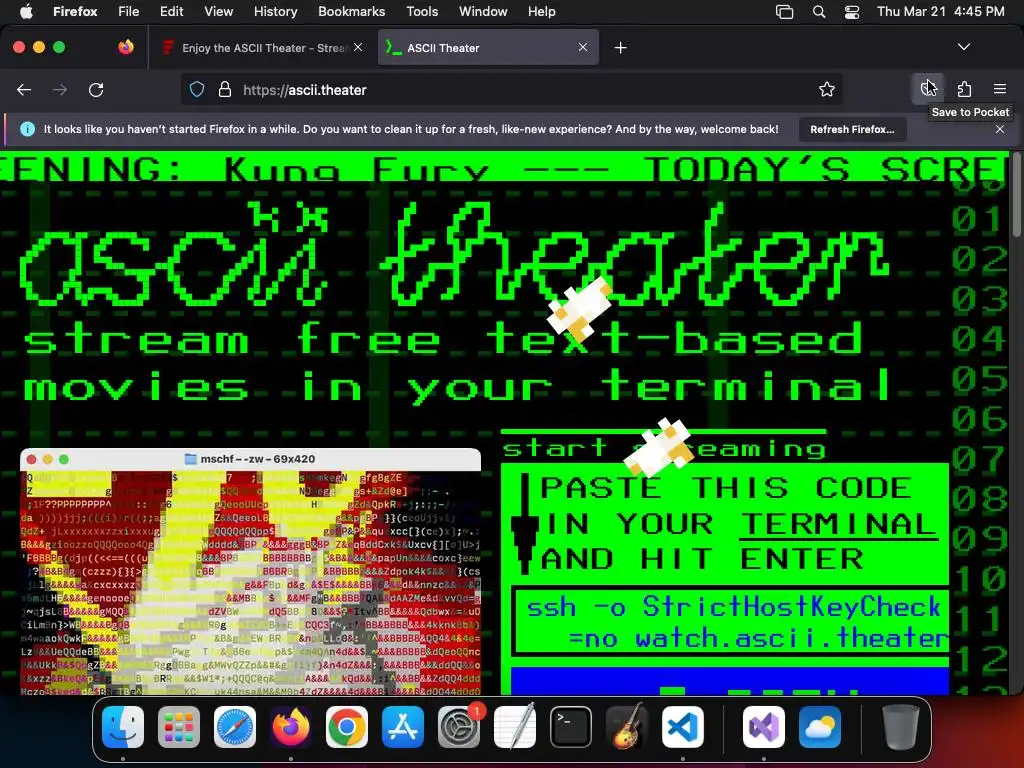Open the Edit menu

pyautogui.click(x=172, y=11)
